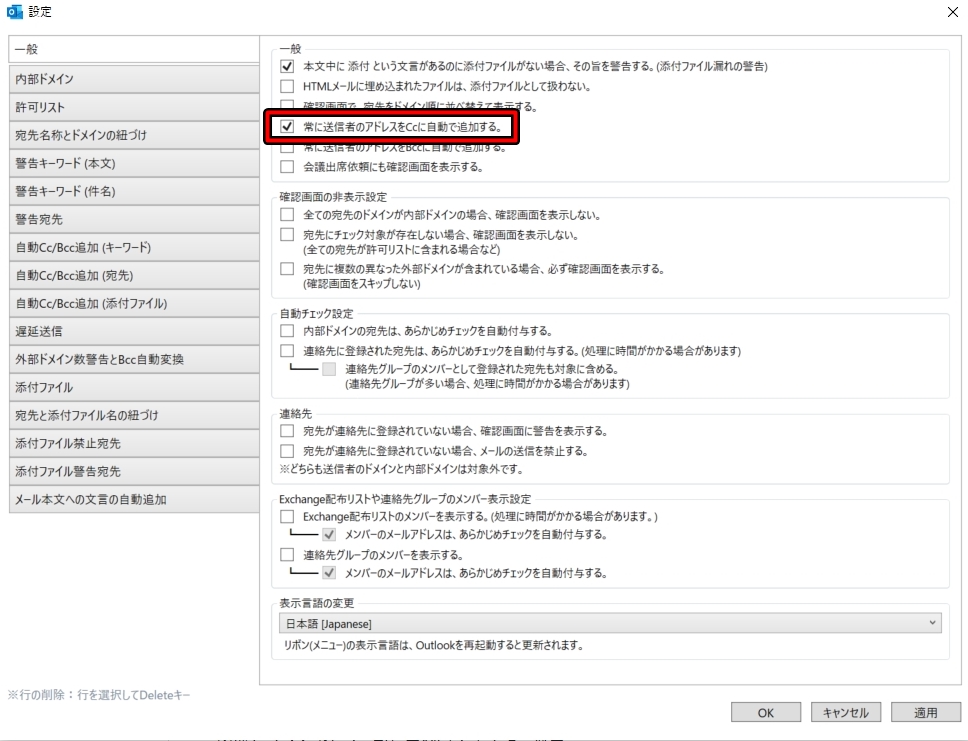The width and height of the screenshot is (968, 741).
Task: Dismiss changes with the キャンセル button
Action: click(x=846, y=712)
